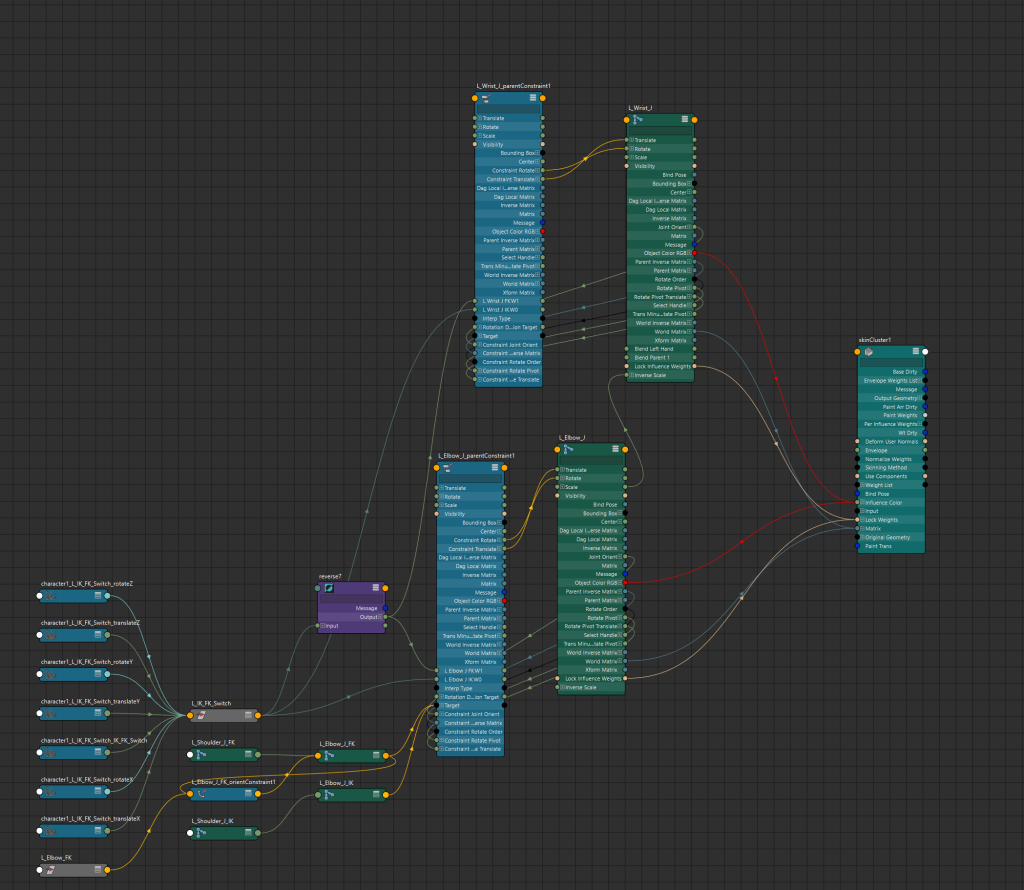Click the joint icon on L_Wrist_J node
This screenshot has width=1024, height=890.
(x=639, y=119)
